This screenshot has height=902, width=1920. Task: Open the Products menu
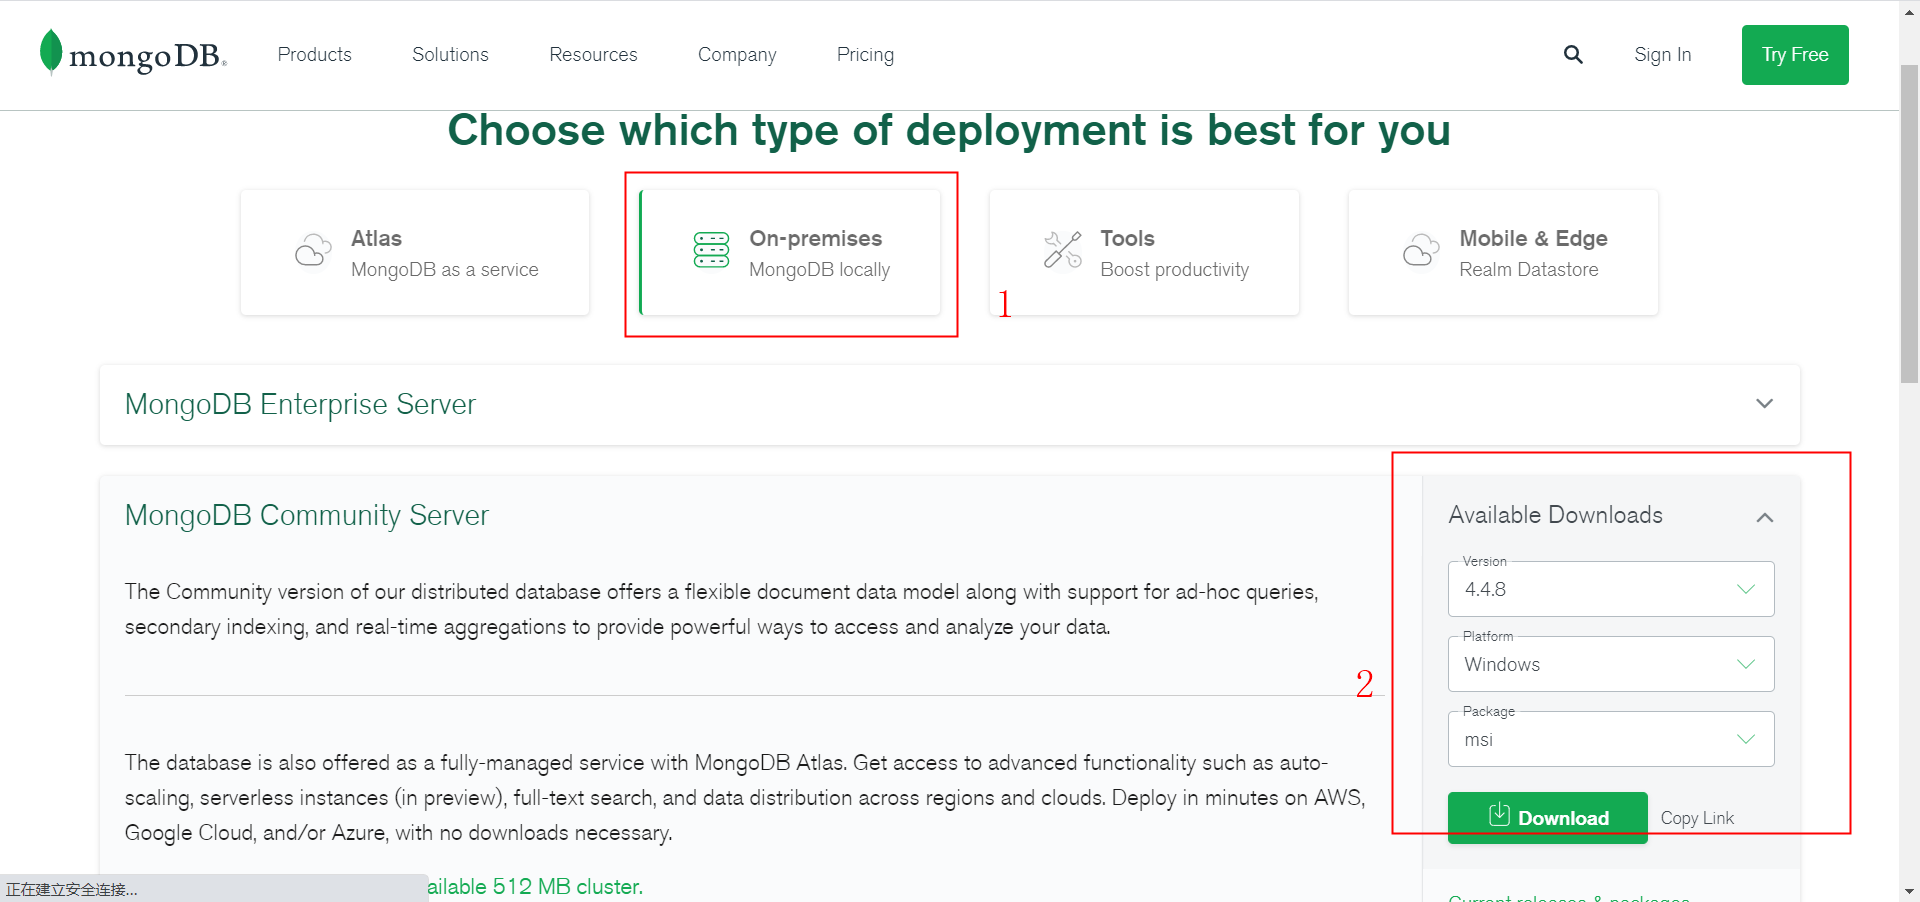pos(314,55)
